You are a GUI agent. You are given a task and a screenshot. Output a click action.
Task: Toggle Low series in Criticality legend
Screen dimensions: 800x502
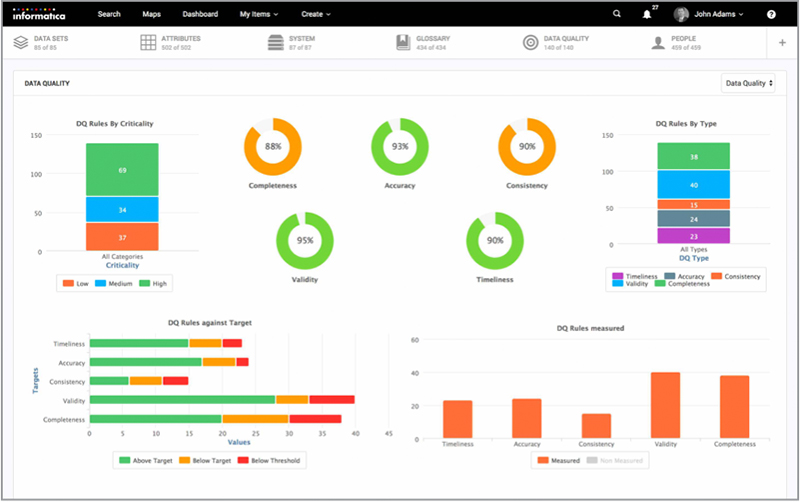coord(76,283)
